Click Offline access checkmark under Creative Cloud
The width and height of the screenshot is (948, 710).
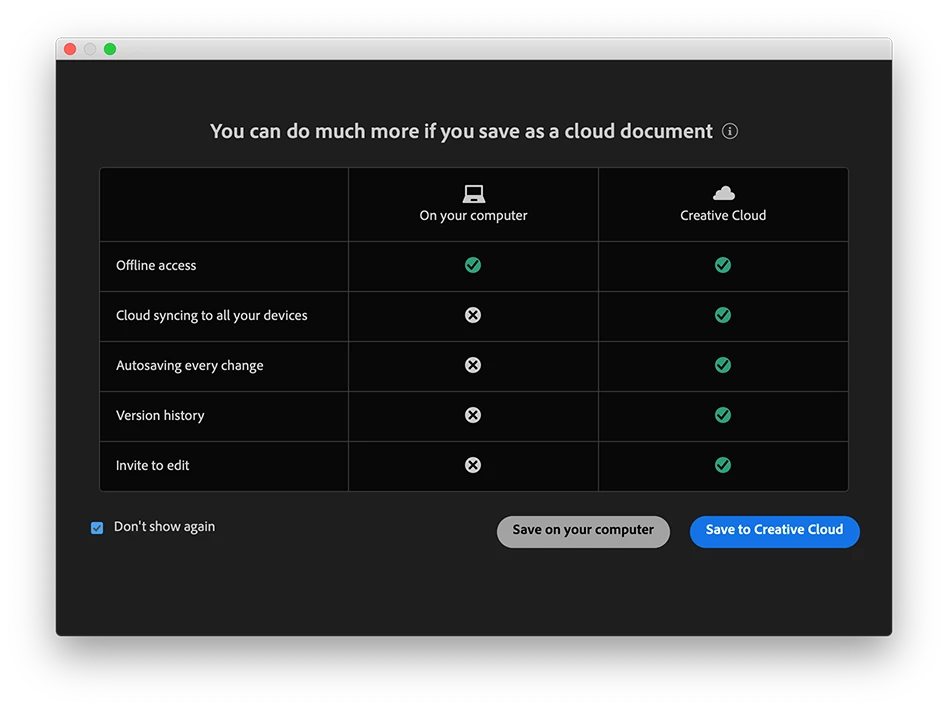tap(723, 265)
